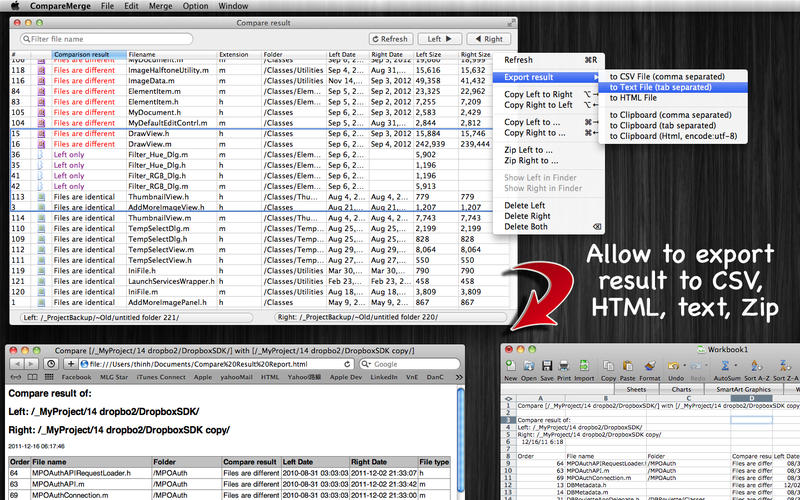Click the Print icon in Workbook1 toolbar

[564, 365]
